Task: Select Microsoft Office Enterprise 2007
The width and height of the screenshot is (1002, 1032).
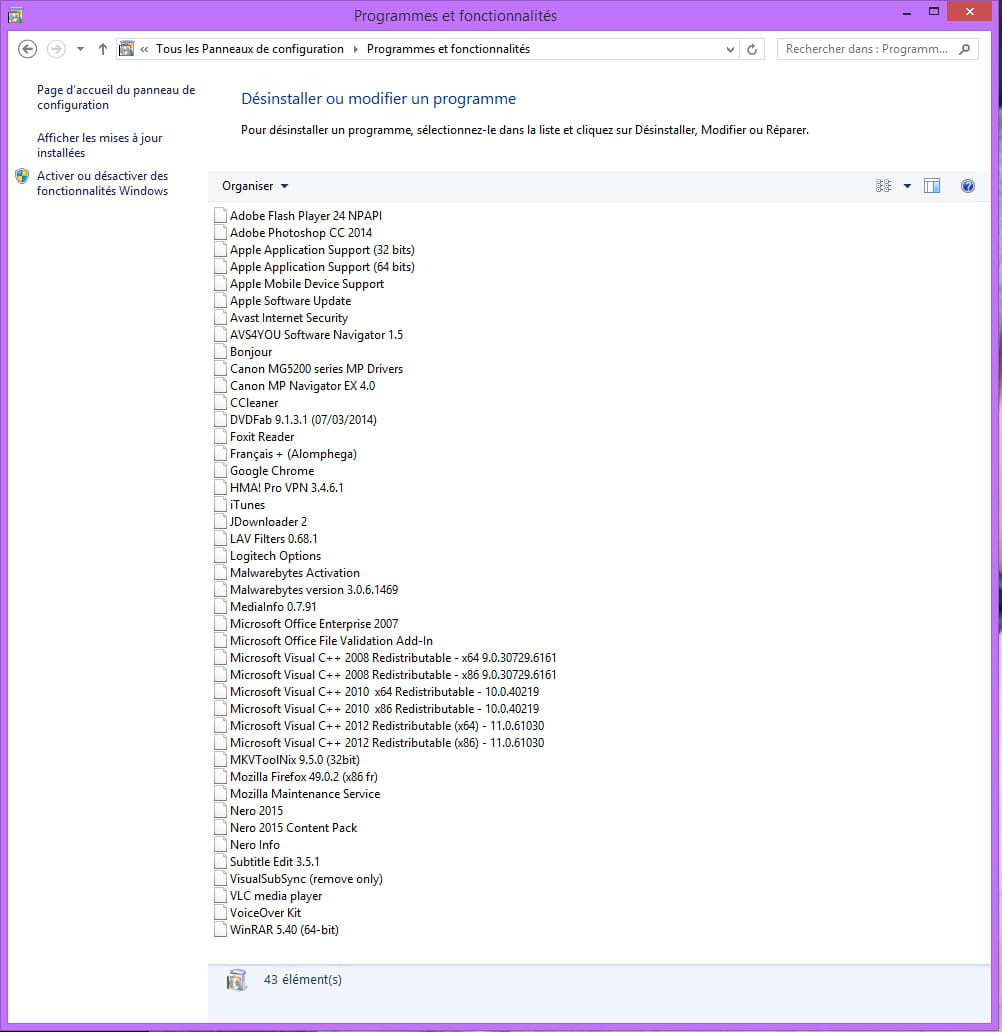Action: [x=314, y=624]
